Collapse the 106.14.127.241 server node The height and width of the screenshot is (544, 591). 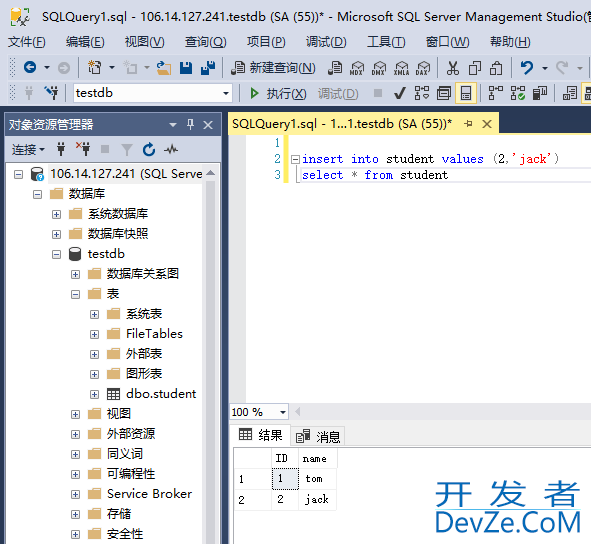[x=18, y=174]
